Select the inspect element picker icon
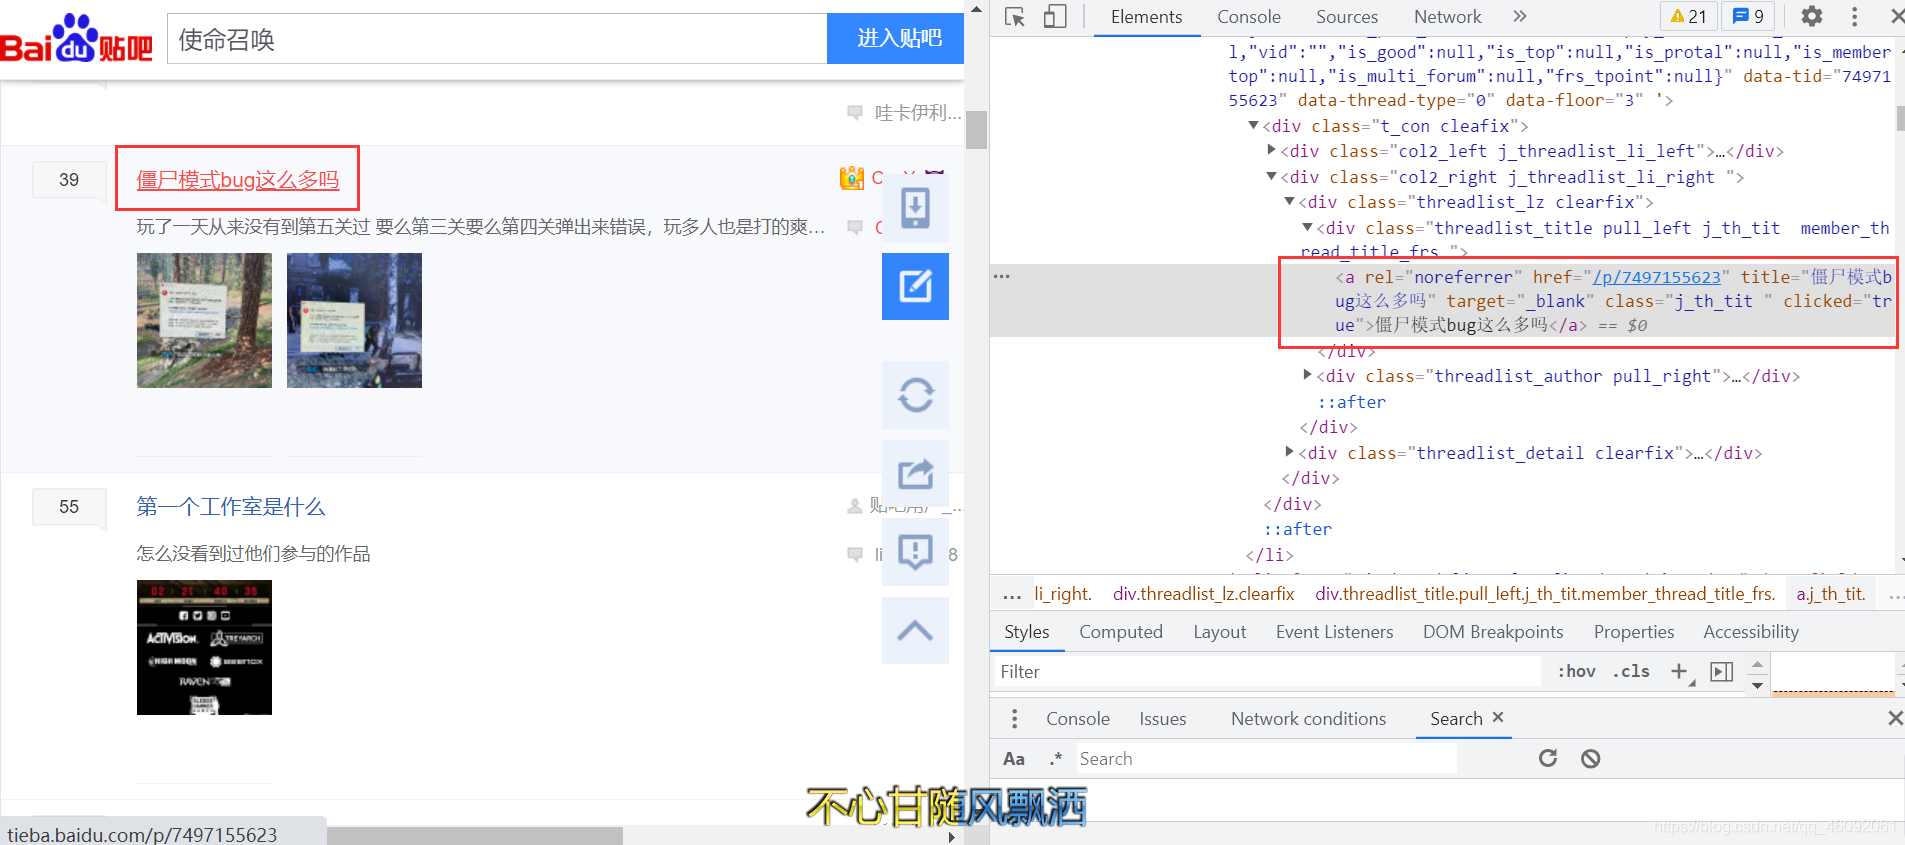Viewport: 1905px width, 845px height. click(x=1015, y=17)
